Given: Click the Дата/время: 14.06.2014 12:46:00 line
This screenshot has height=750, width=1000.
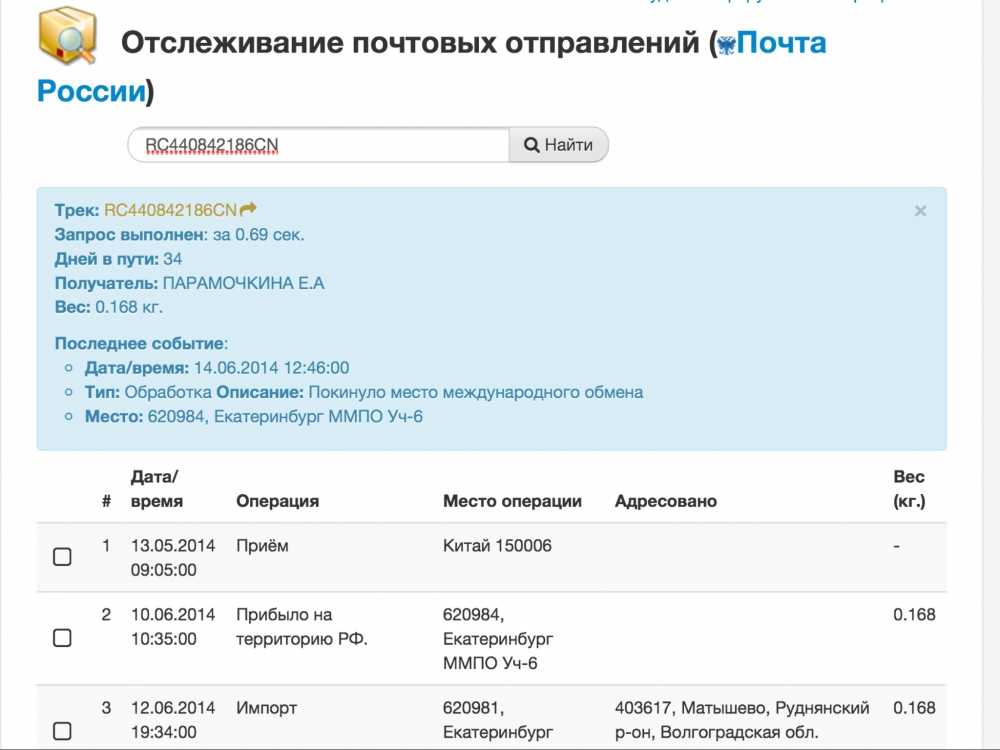Looking at the screenshot, I should (x=217, y=368).
